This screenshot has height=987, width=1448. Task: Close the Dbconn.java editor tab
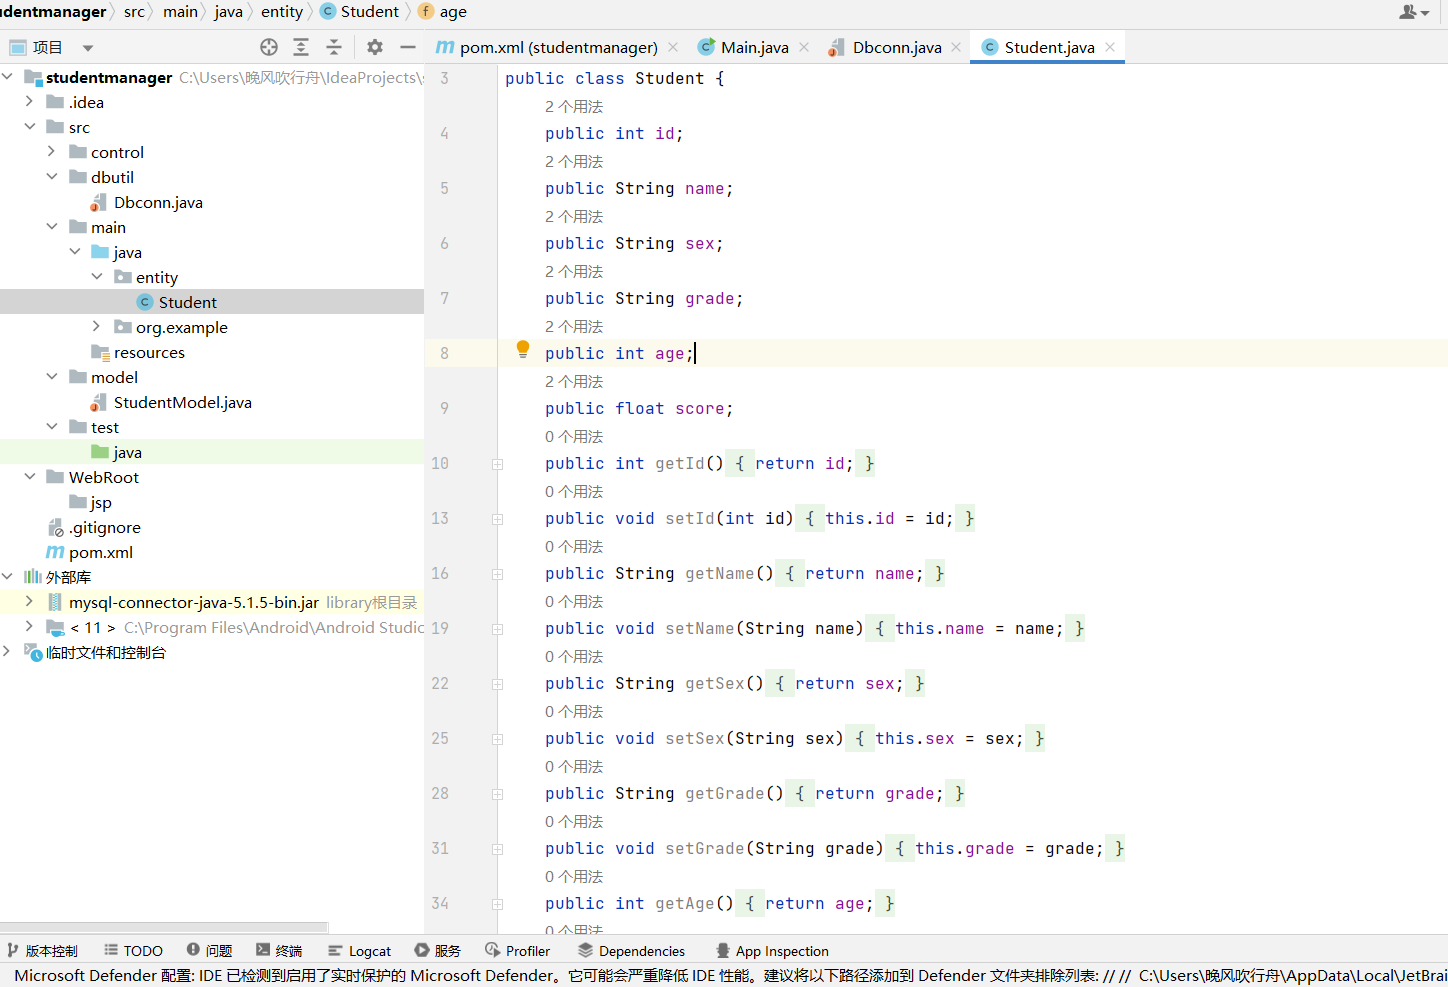[956, 47]
